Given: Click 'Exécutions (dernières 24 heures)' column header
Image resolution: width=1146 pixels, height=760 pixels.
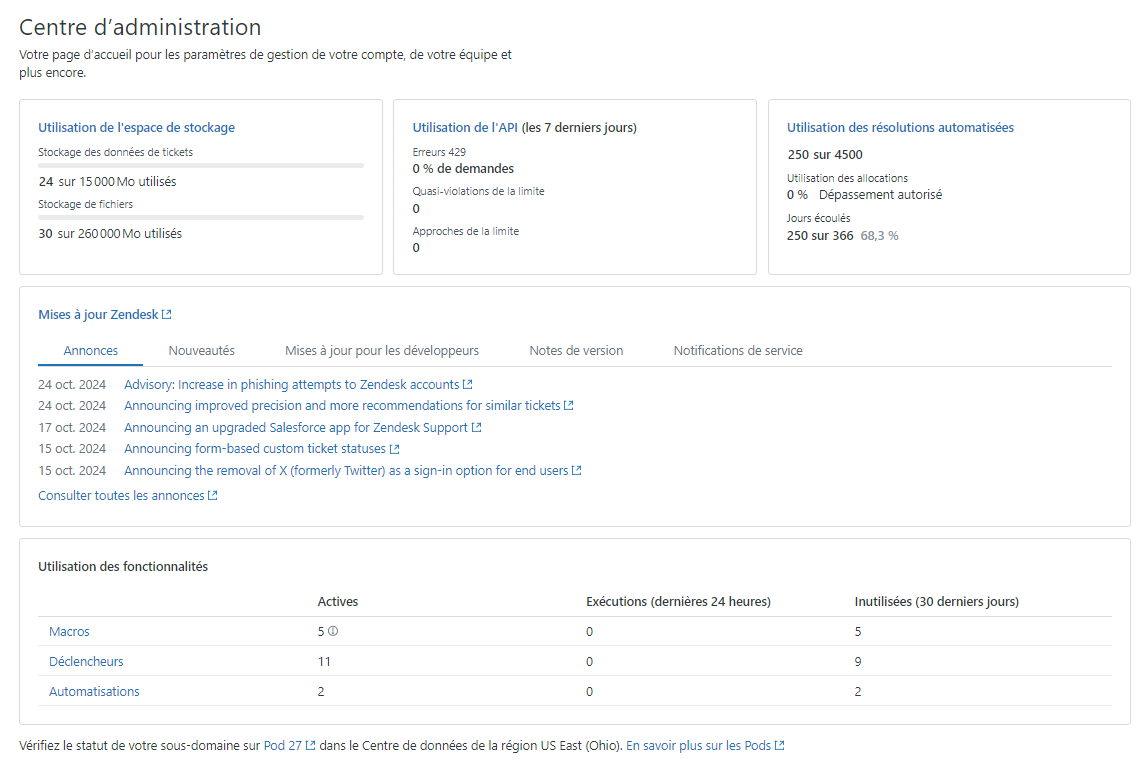Looking at the screenshot, I should [x=678, y=601].
